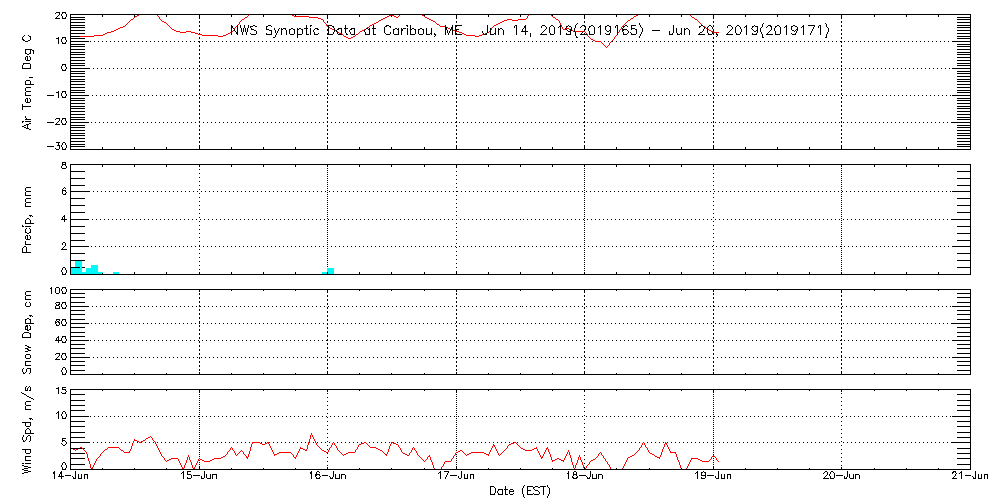
Task: Click the 'Wind Spd, m/s' axis label
Action: click(27, 428)
